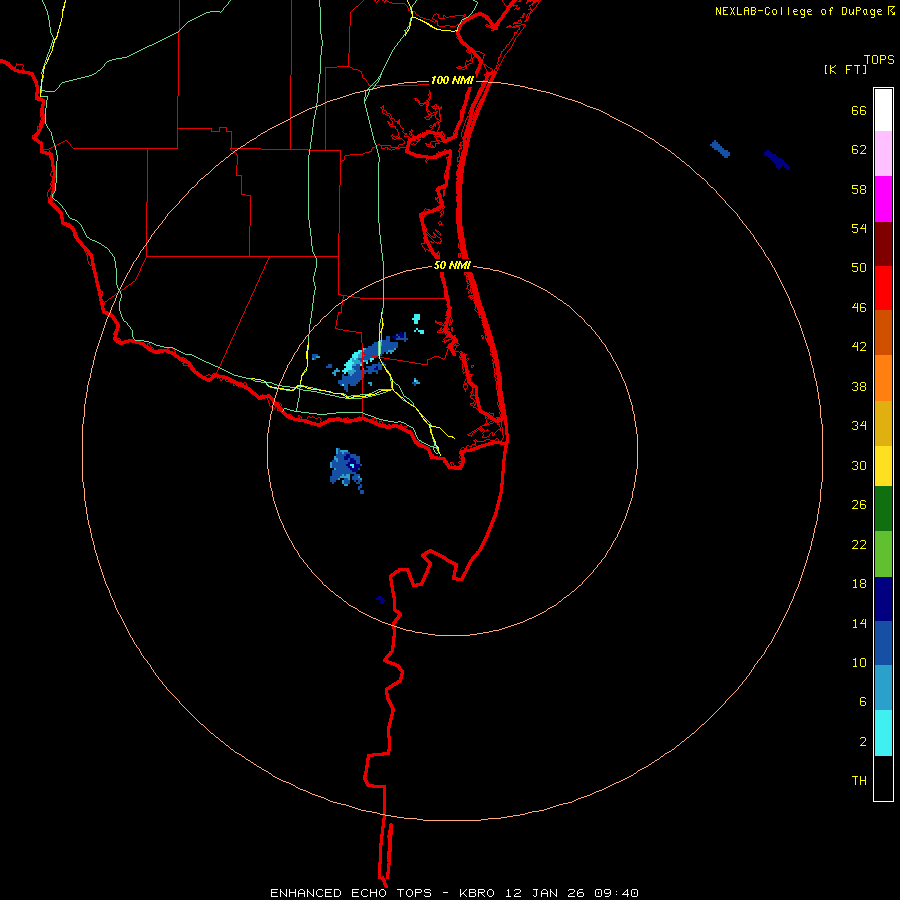The image size is (900, 900).
Task: Click the 38 value on the legend
Action: [859, 386]
